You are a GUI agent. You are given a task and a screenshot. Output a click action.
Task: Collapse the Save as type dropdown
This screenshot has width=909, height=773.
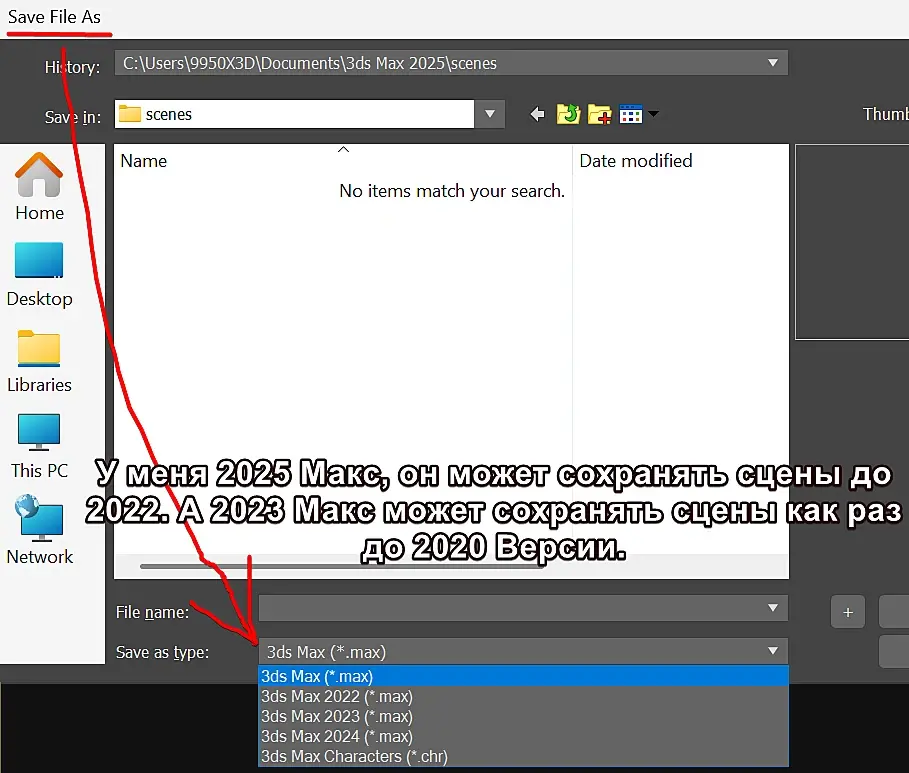point(773,651)
